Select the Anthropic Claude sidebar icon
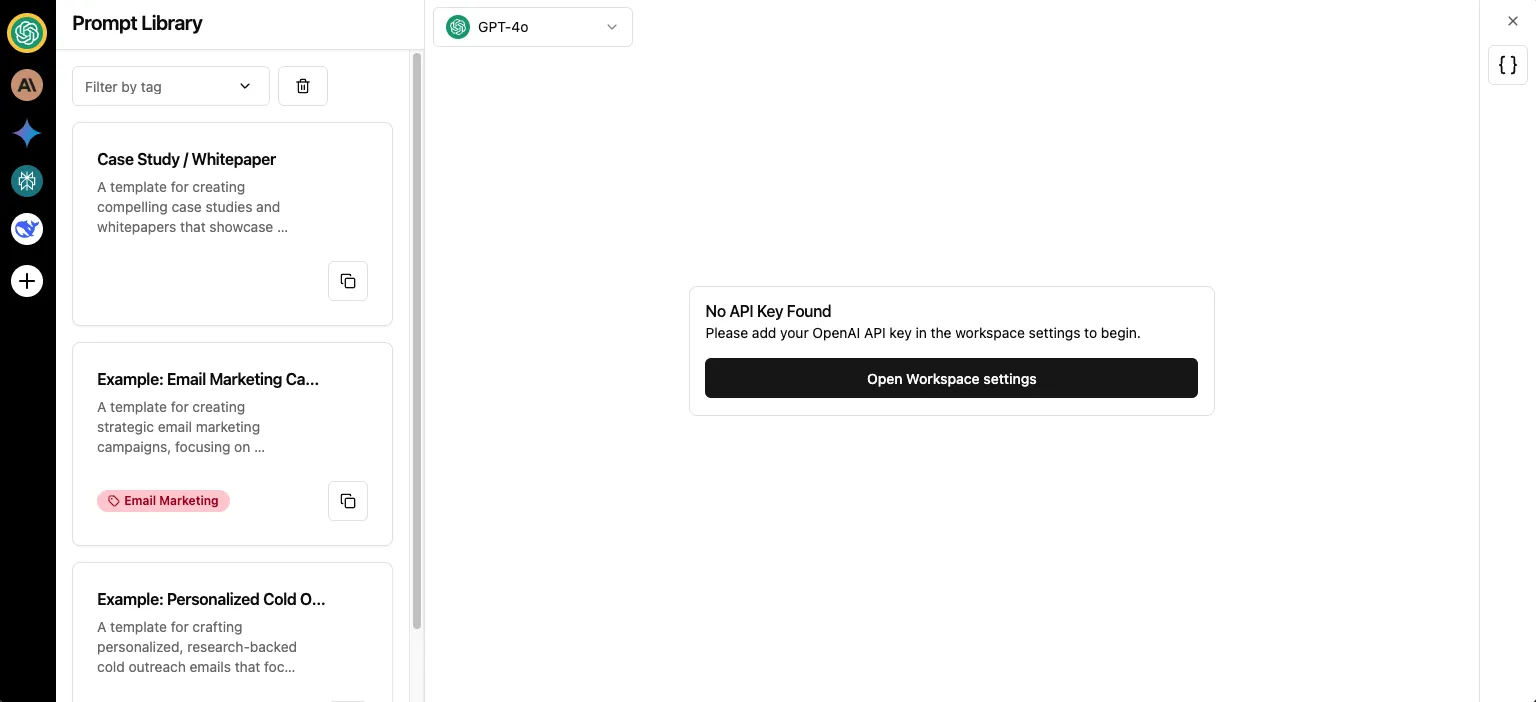Viewport: 1536px width, 702px height. [x=27, y=85]
